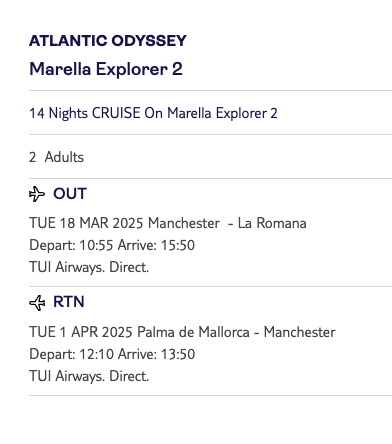Select outbound Arrive: 15:50 time
392x444 pixels.
tap(156, 245)
